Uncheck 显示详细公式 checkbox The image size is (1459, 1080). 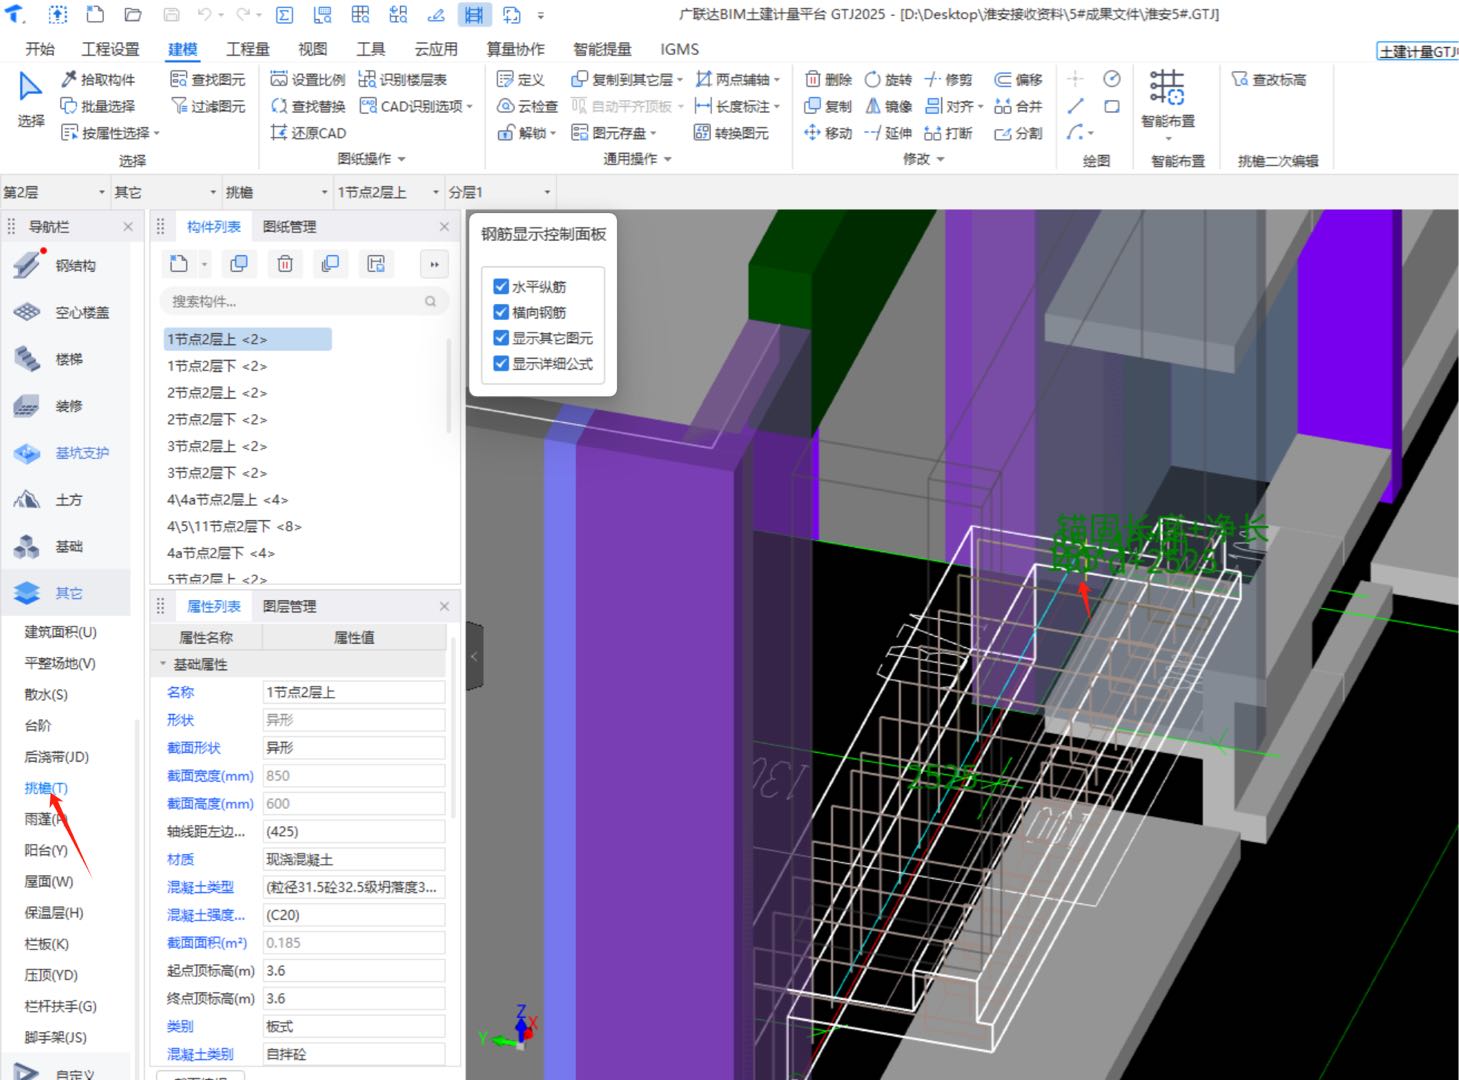pos(501,364)
